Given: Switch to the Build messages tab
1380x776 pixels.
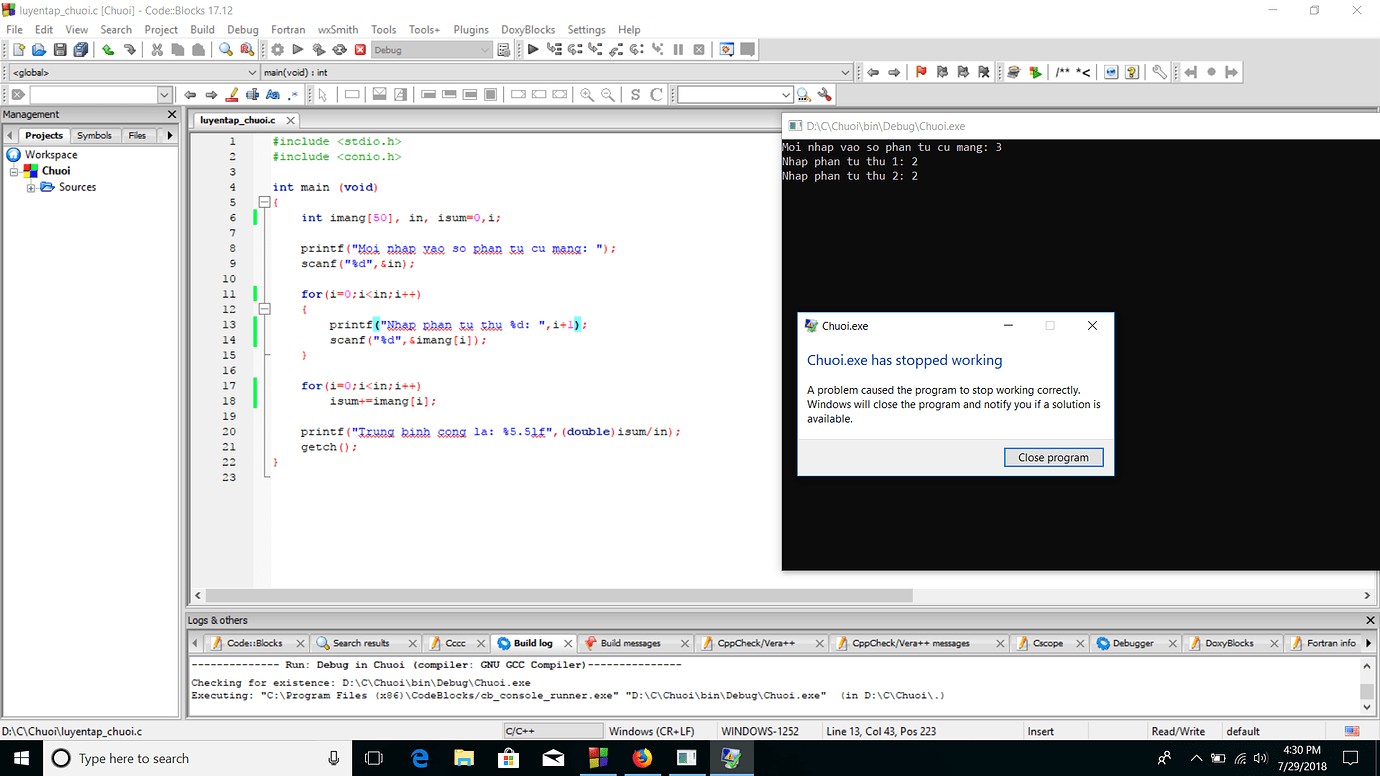Looking at the screenshot, I should 630,643.
